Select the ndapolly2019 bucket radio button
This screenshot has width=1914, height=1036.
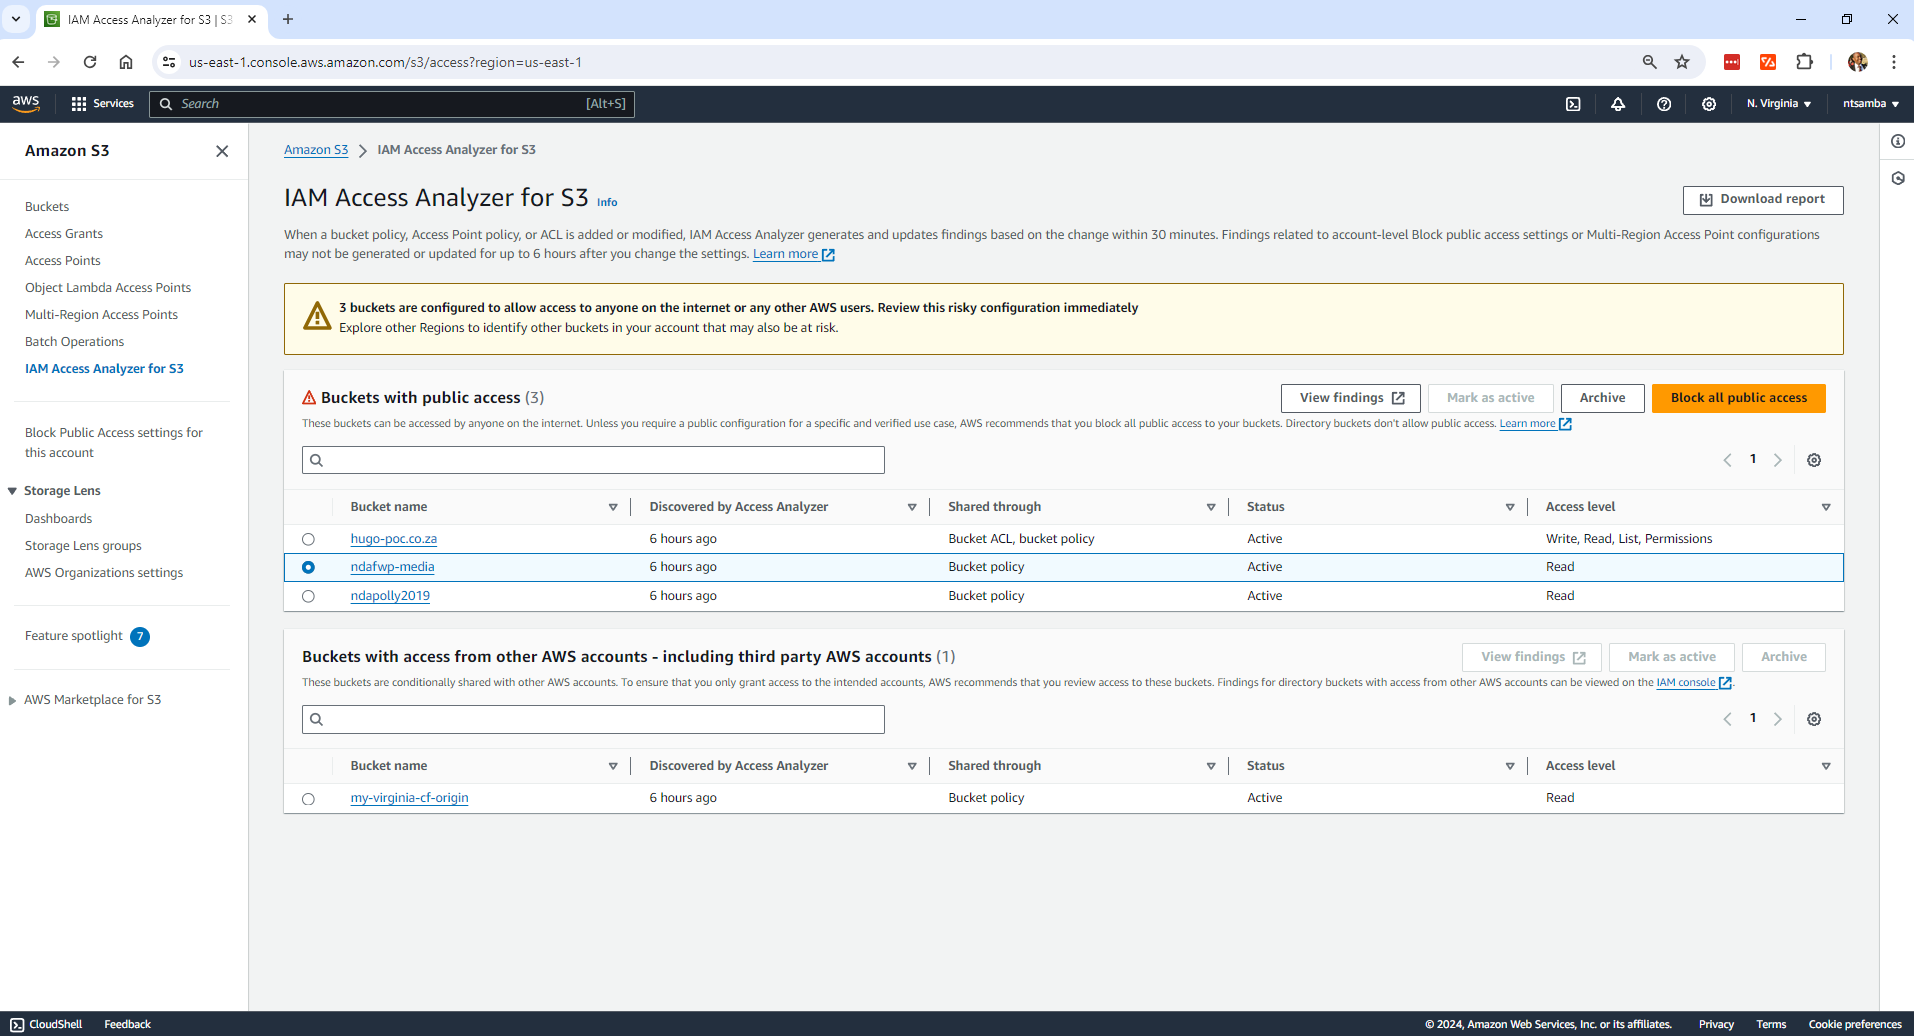[308, 596]
